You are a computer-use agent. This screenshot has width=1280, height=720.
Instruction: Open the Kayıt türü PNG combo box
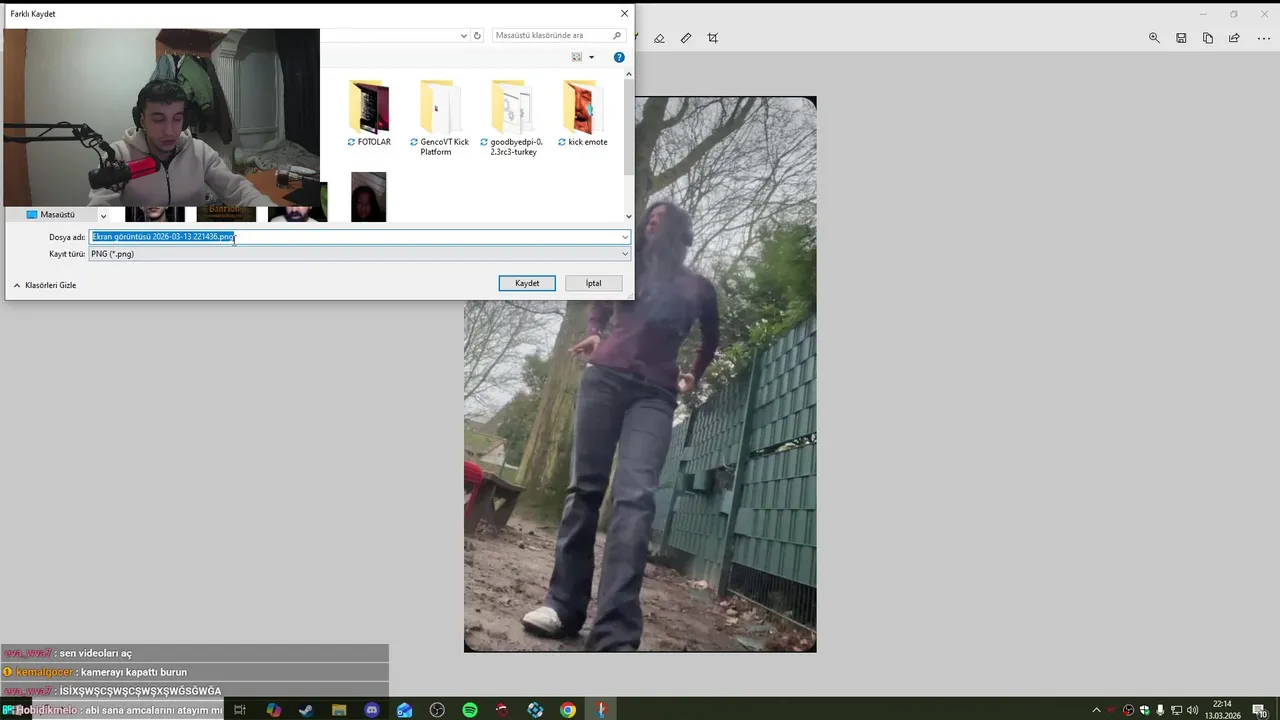pyautogui.click(x=360, y=254)
